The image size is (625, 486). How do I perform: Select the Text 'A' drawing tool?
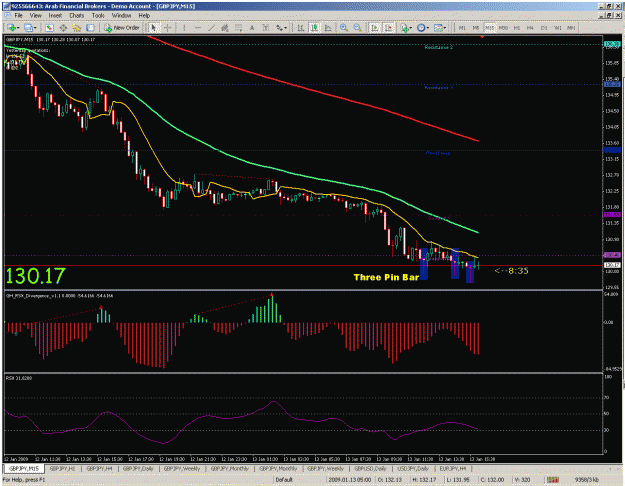click(252, 28)
